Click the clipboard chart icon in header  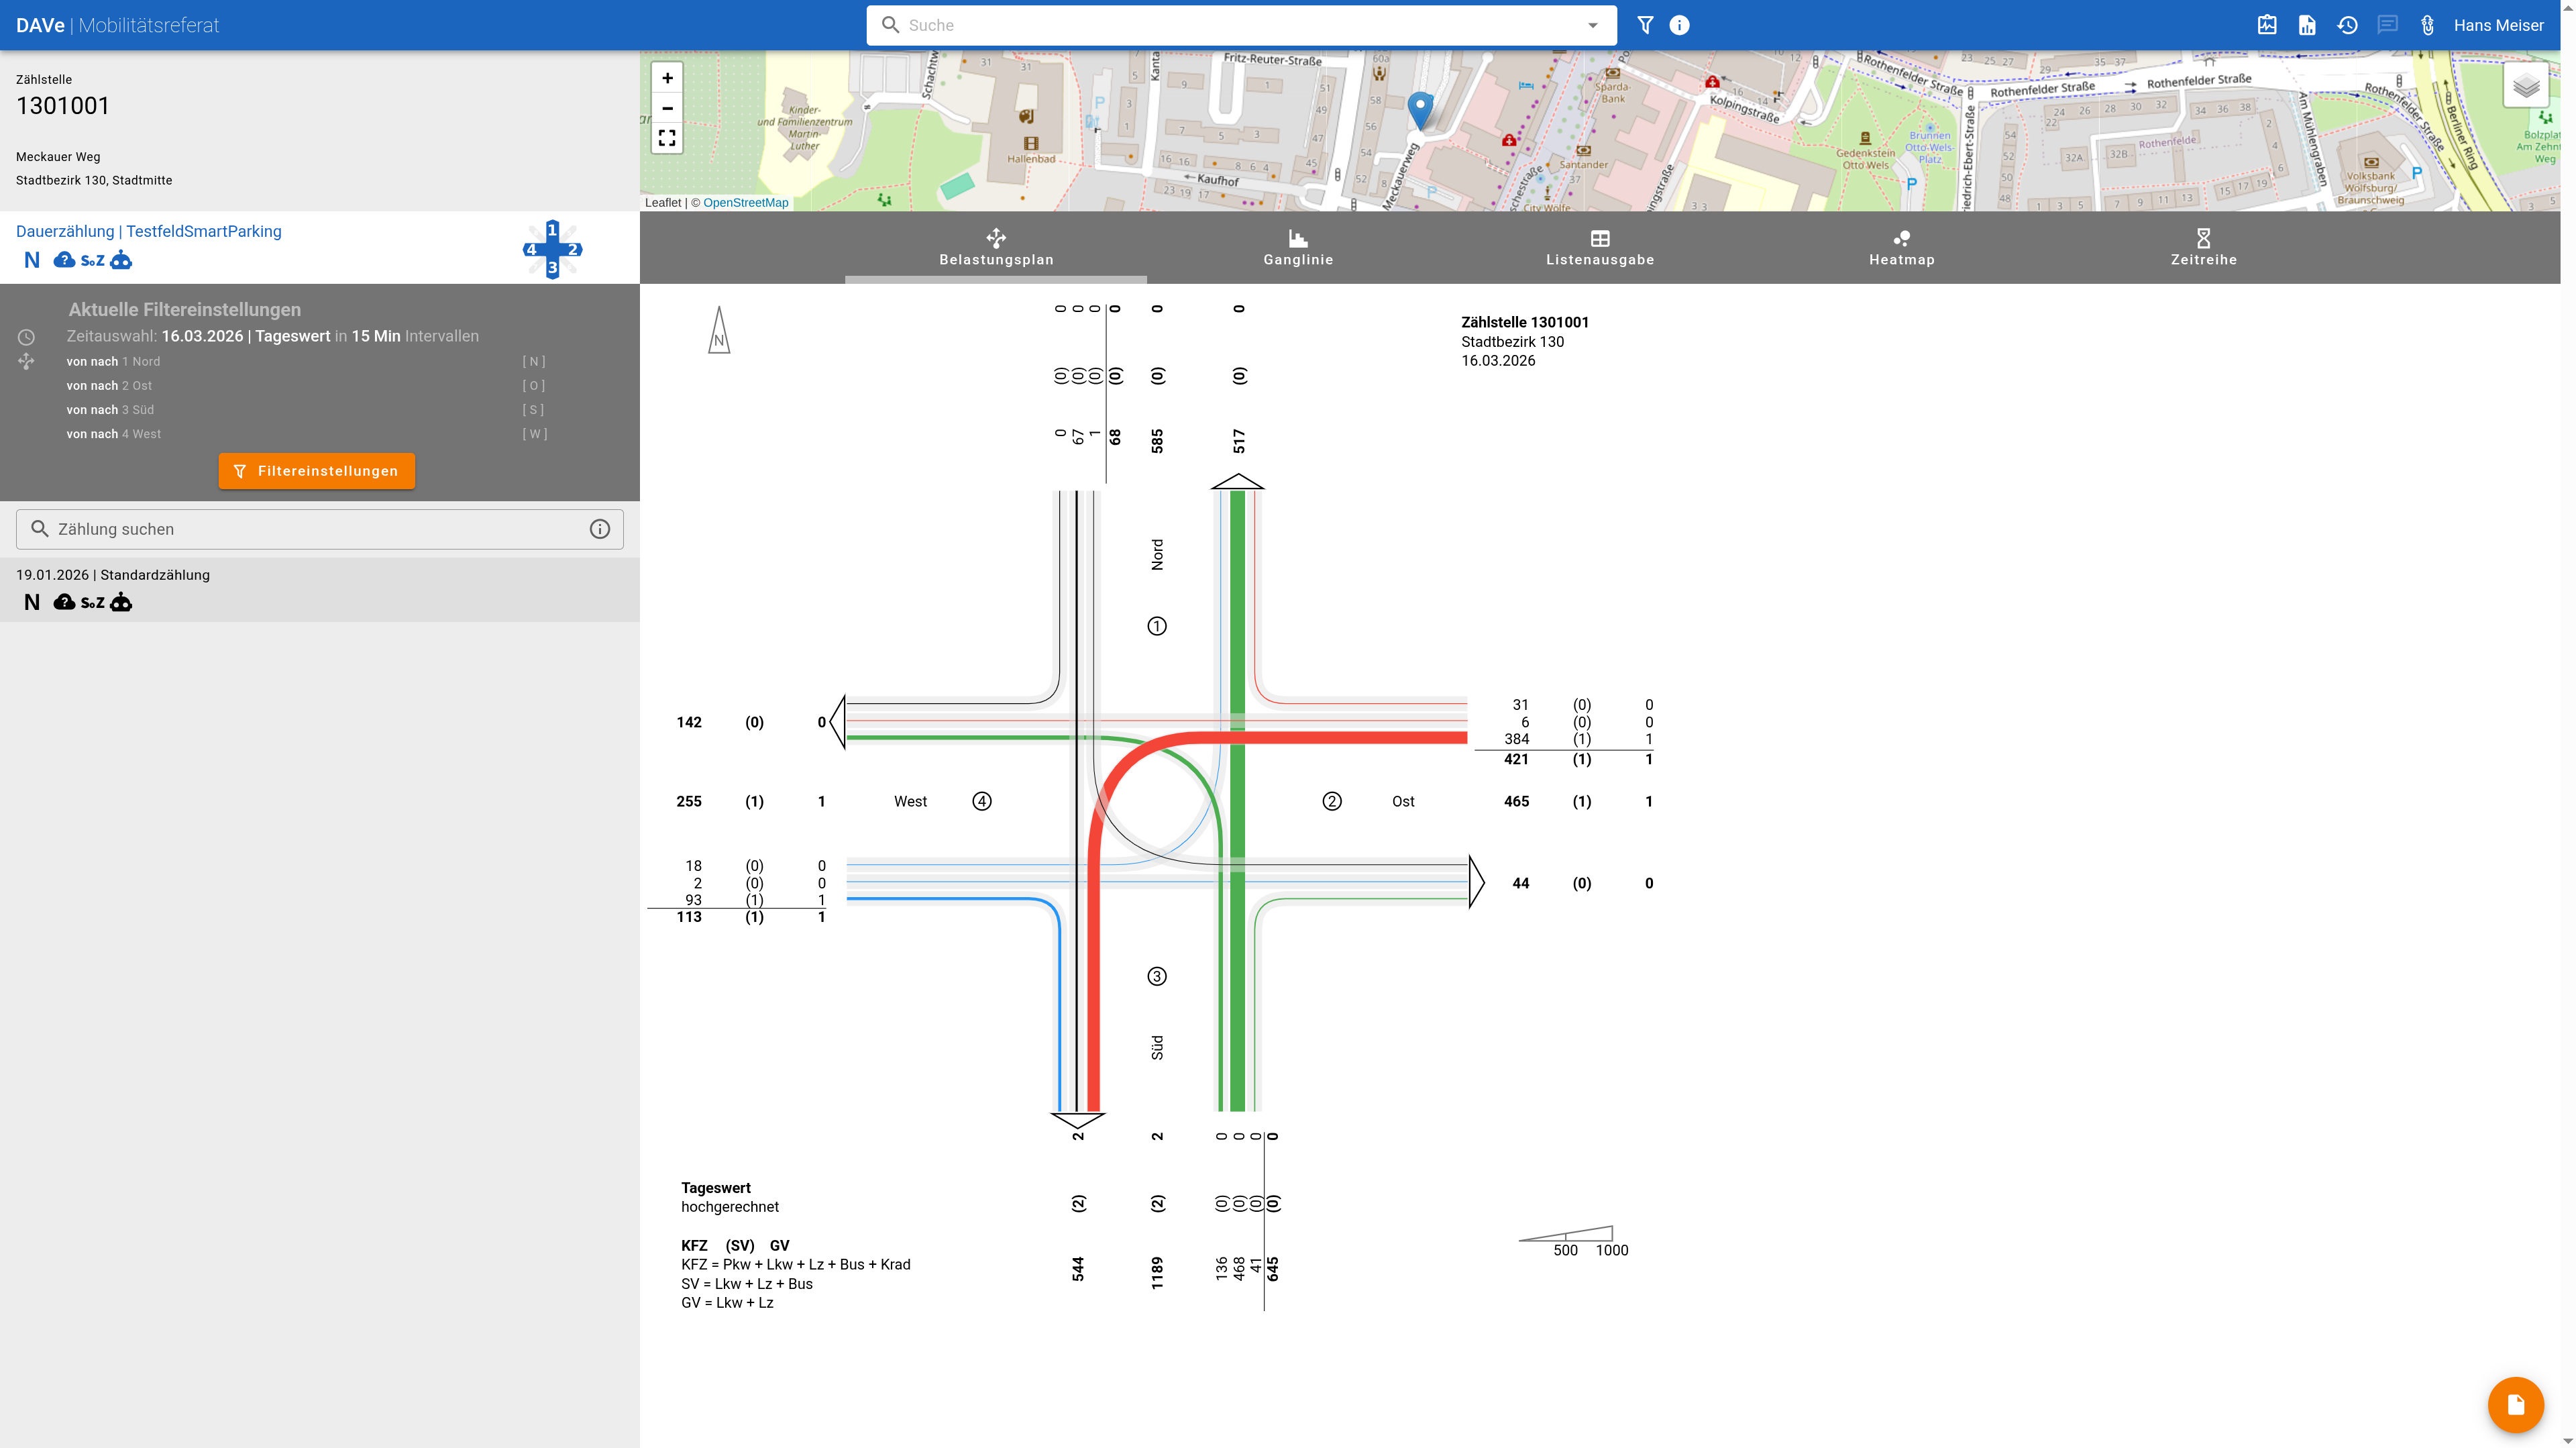coord(2267,25)
